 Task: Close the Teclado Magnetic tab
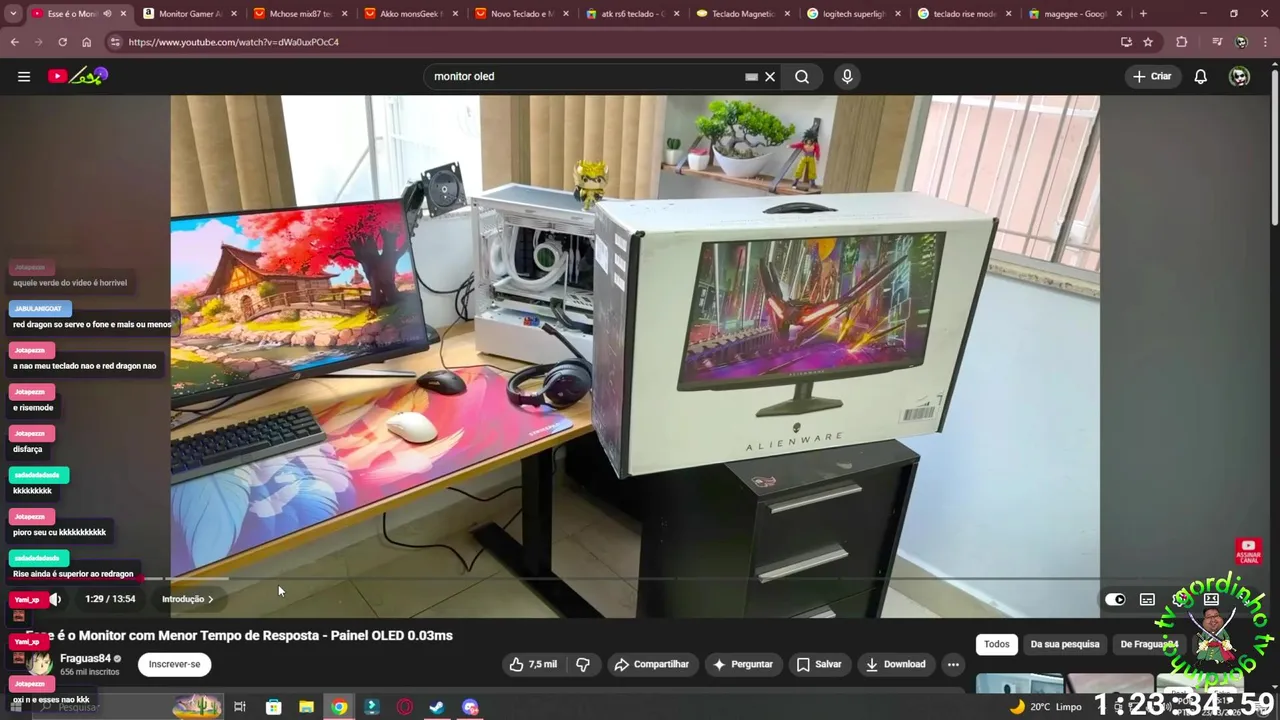pyautogui.click(x=787, y=14)
